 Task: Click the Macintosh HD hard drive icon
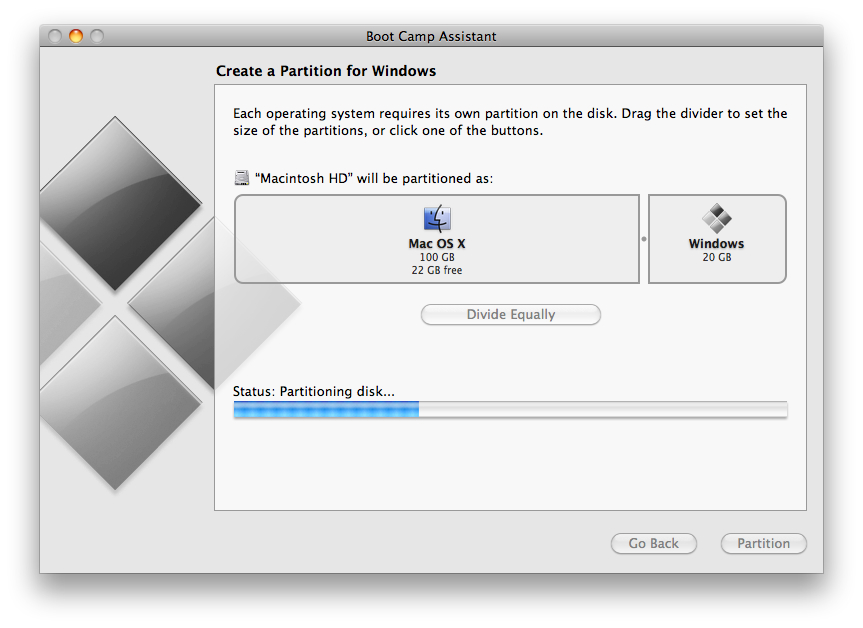[241, 178]
